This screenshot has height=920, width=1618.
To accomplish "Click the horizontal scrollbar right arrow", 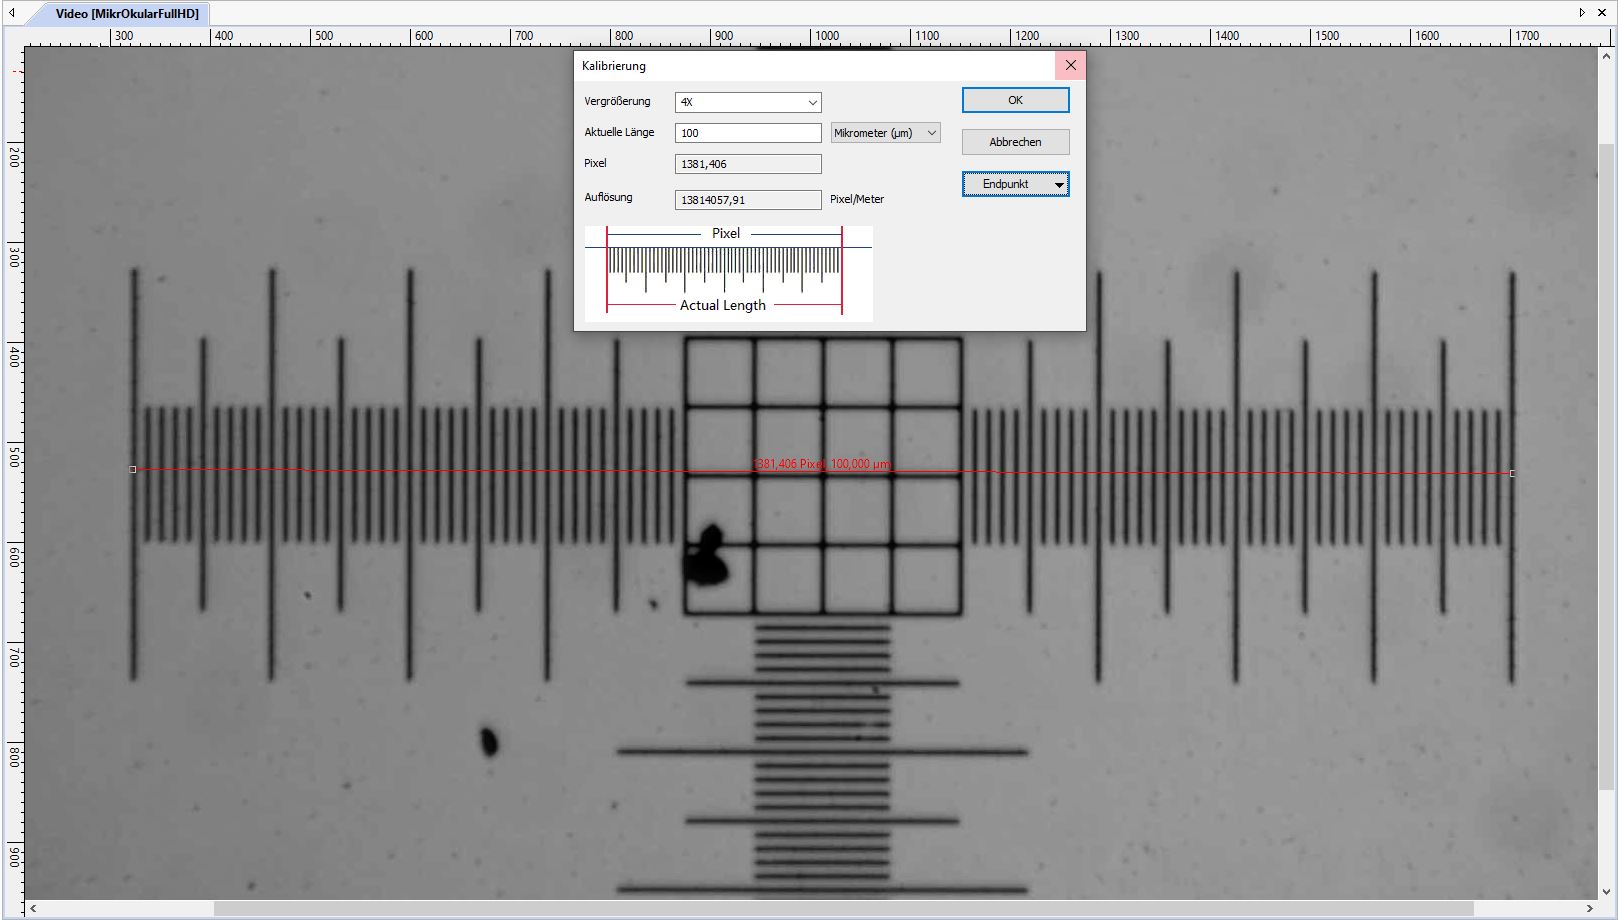I will (x=1590, y=909).
